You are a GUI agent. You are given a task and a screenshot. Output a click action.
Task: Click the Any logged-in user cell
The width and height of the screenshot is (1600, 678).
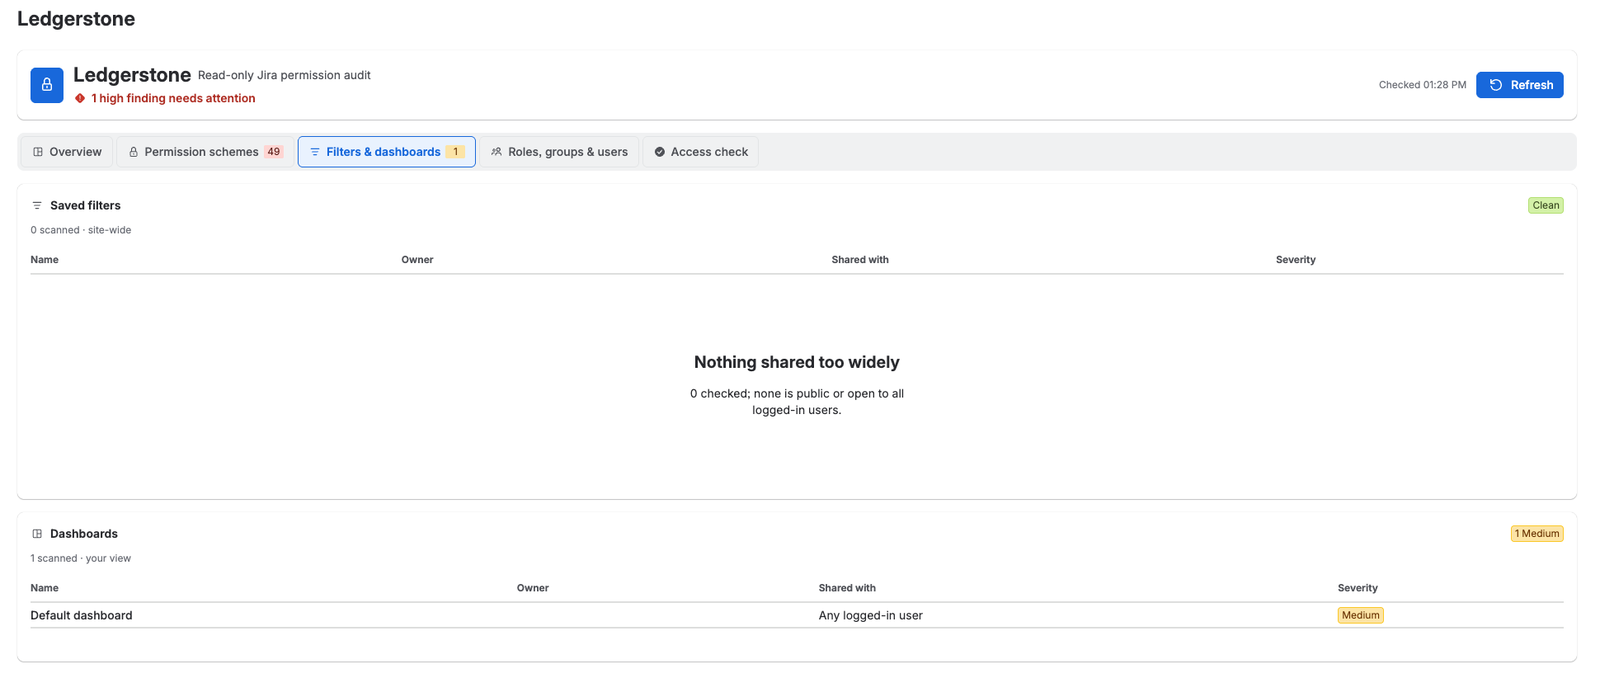click(870, 616)
